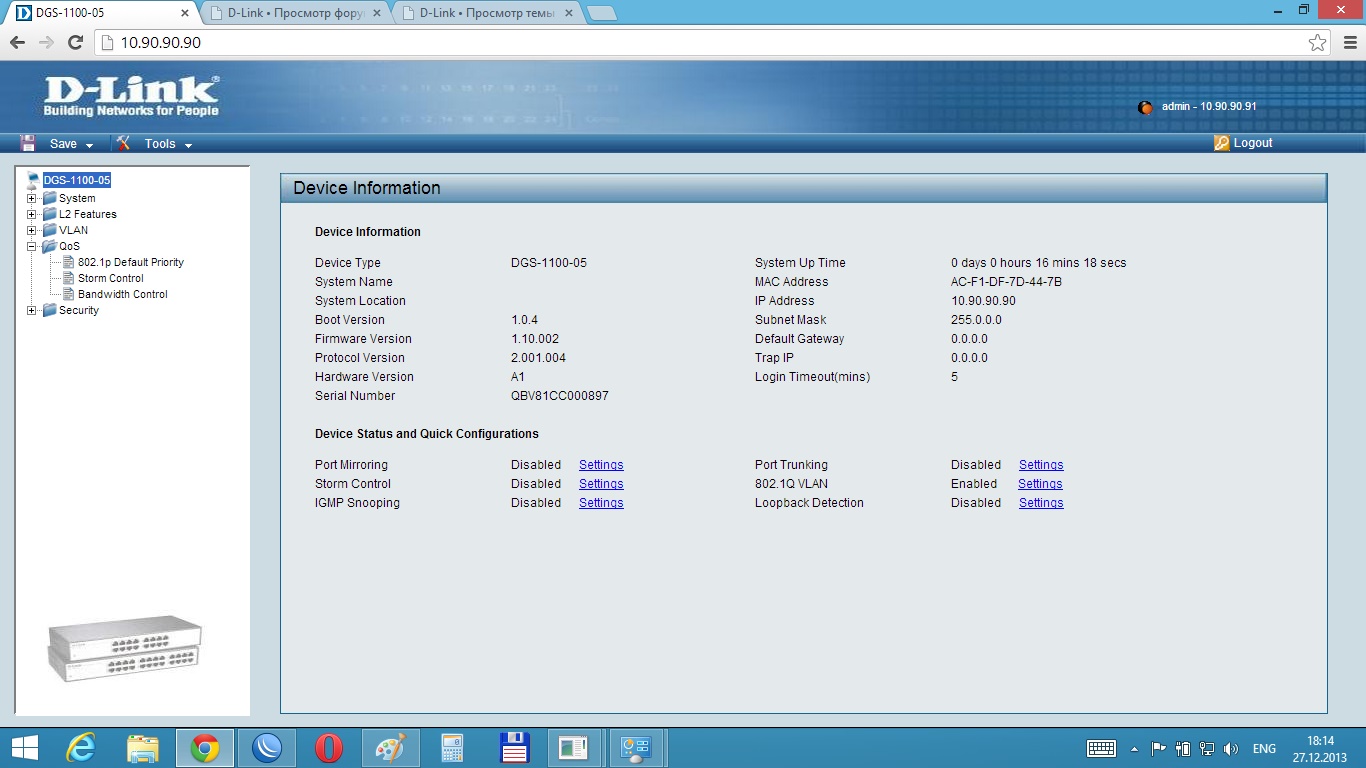Viewport: 1366px width, 768px height.
Task: Collapse the QoS tree node
Action: pyautogui.click(x=32, y=246)
